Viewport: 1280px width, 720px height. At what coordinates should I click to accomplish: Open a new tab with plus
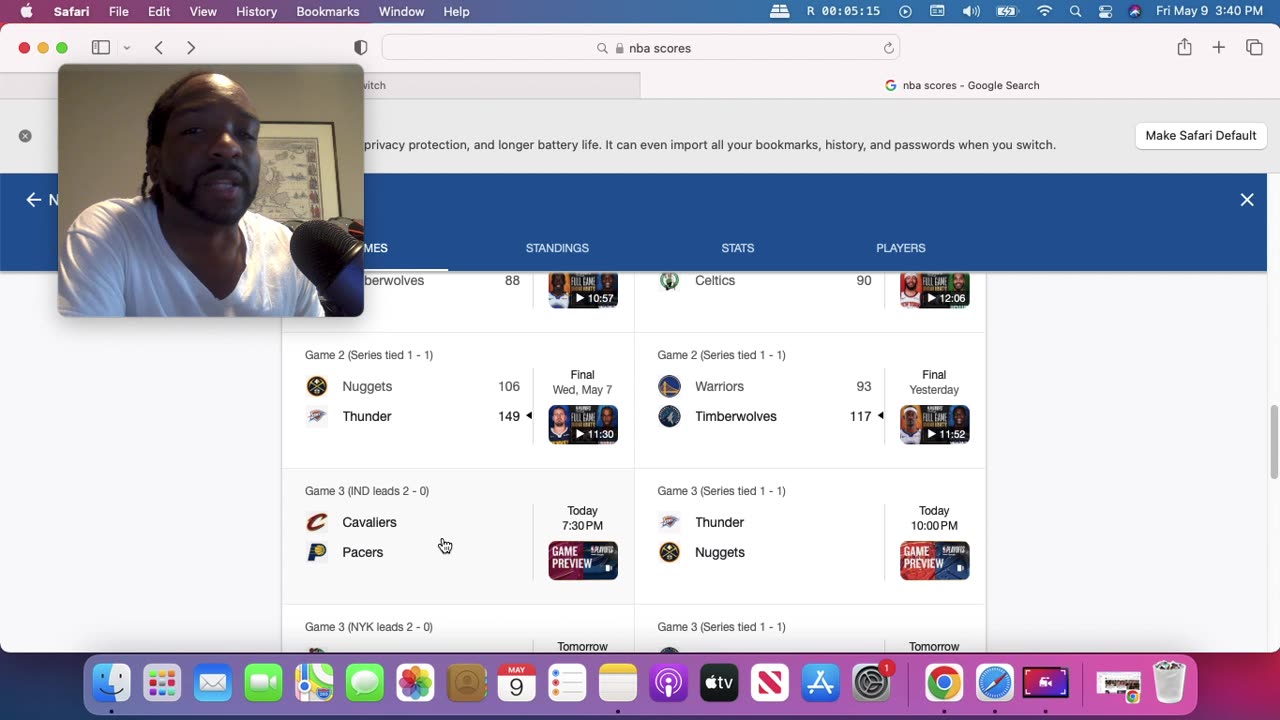tap(1218, 47)
